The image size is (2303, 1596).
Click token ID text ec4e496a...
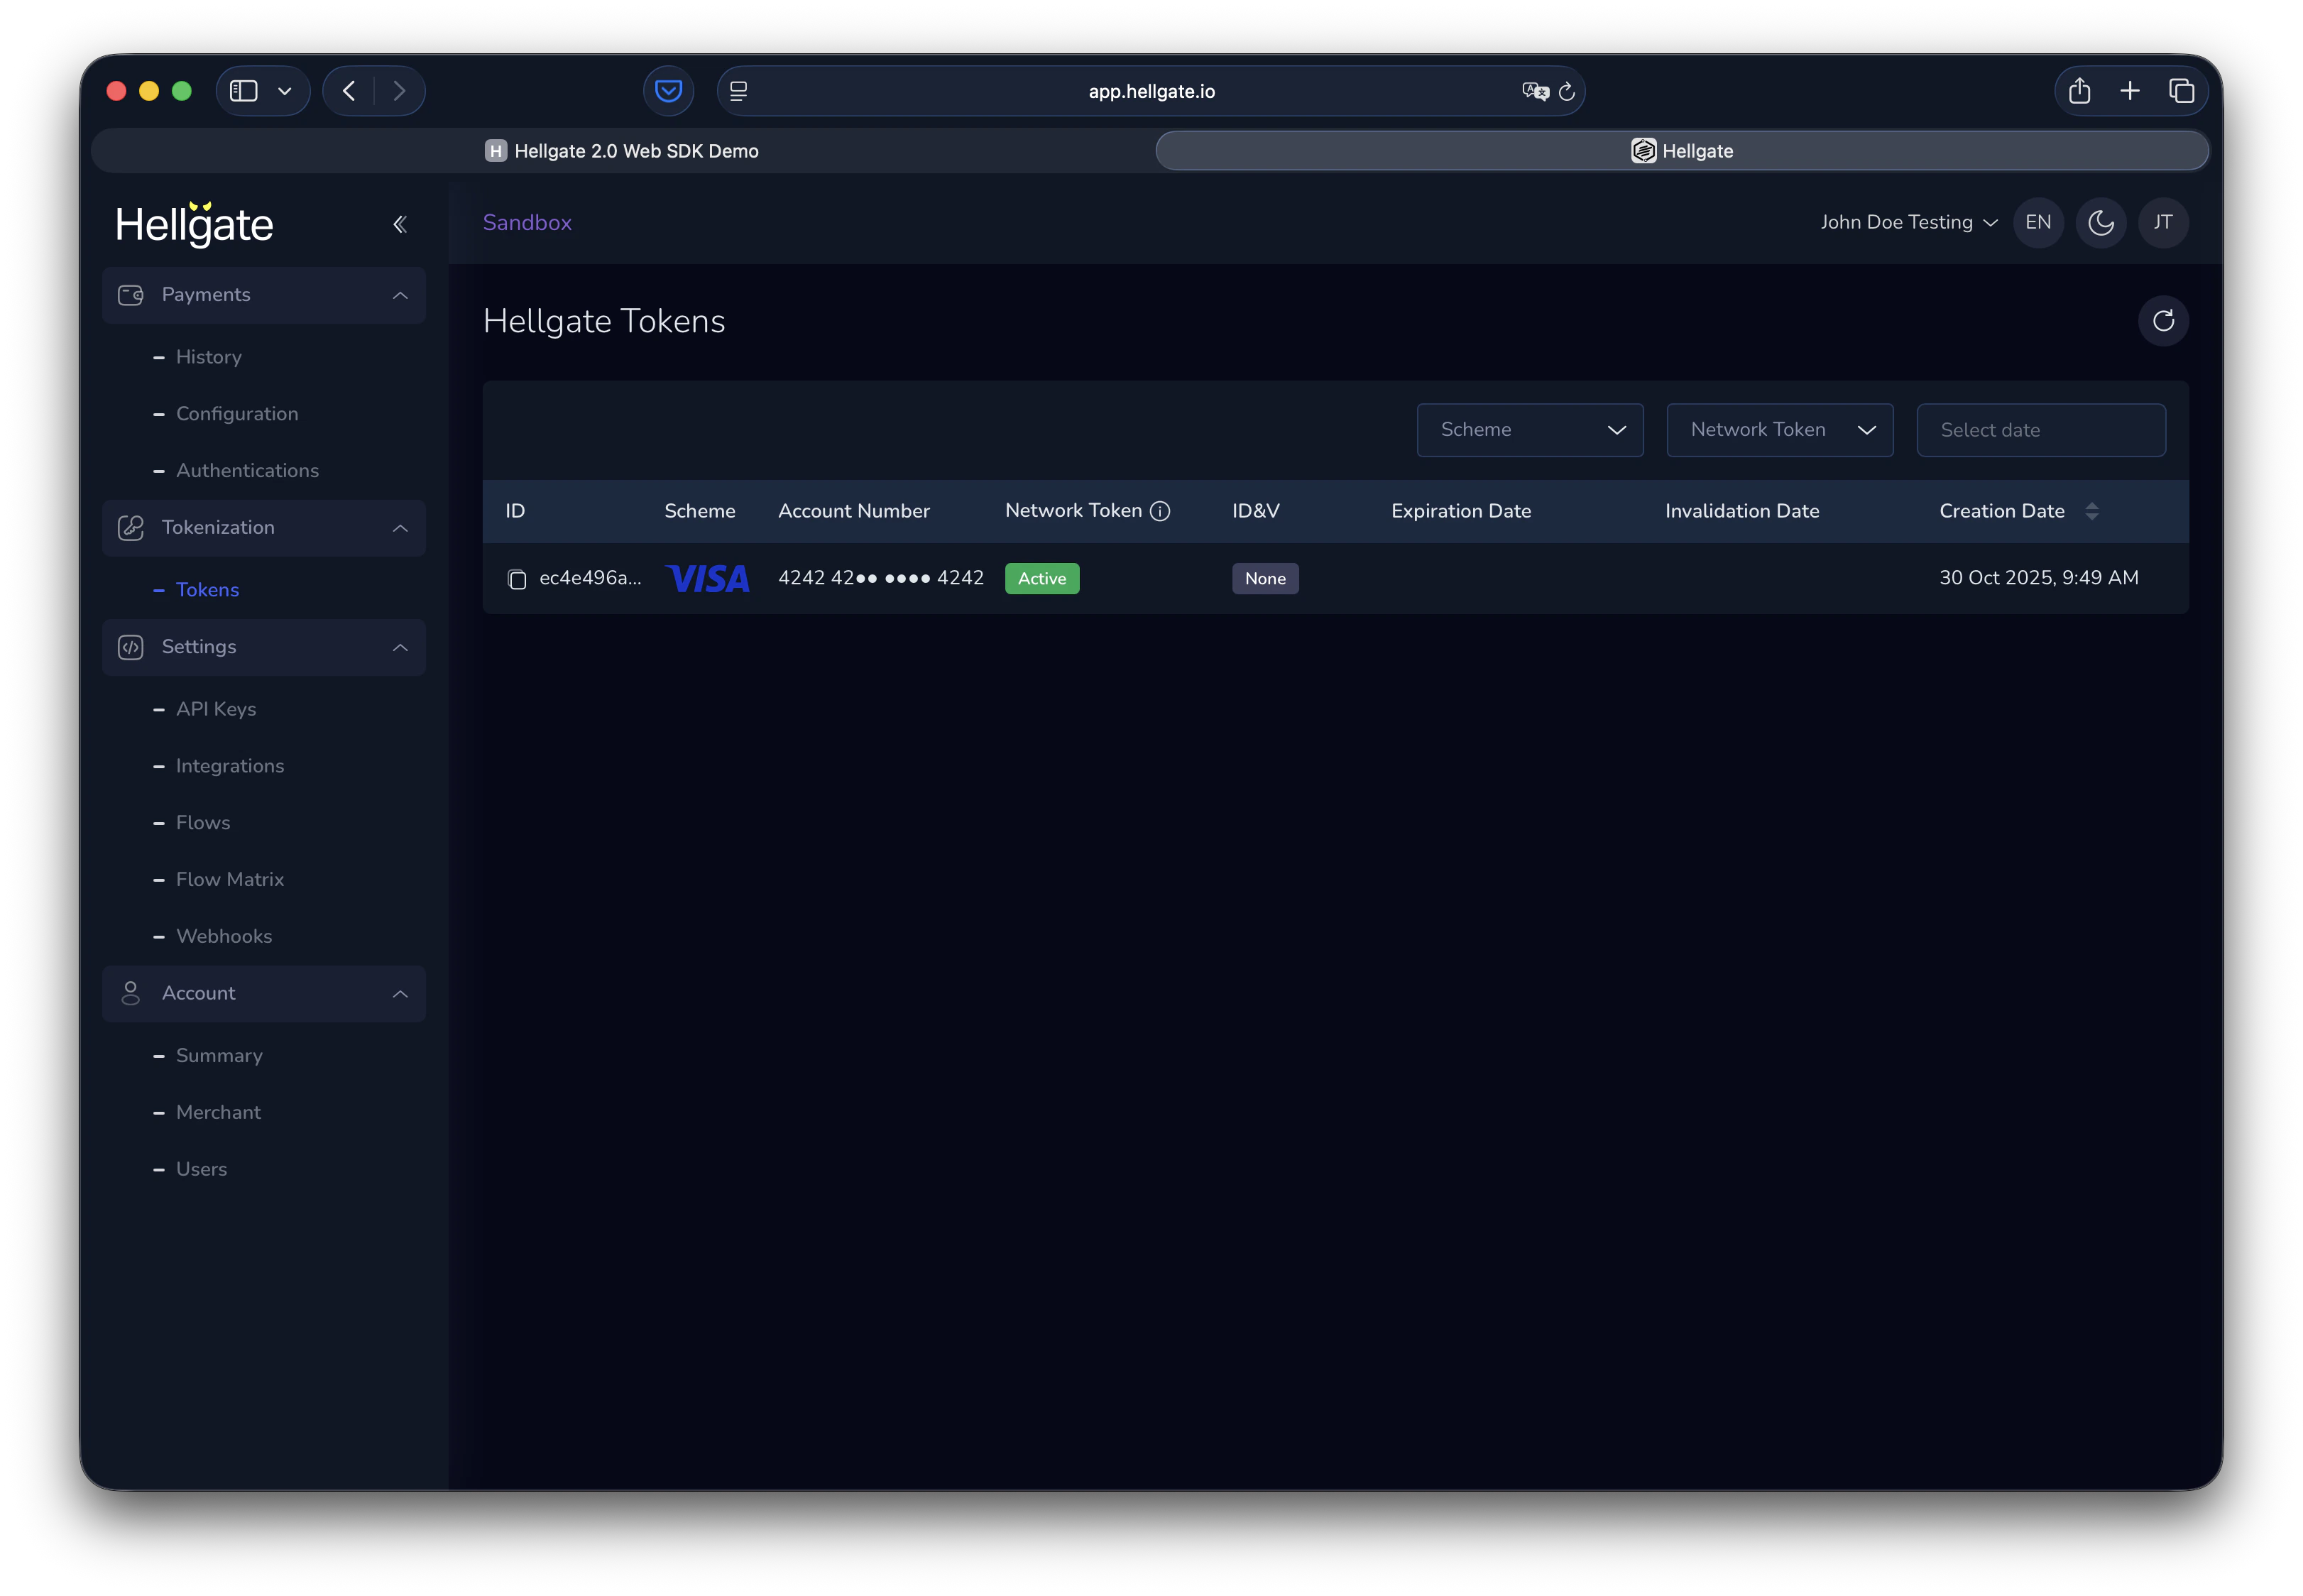pyautogui.click(x=590, y=578)
